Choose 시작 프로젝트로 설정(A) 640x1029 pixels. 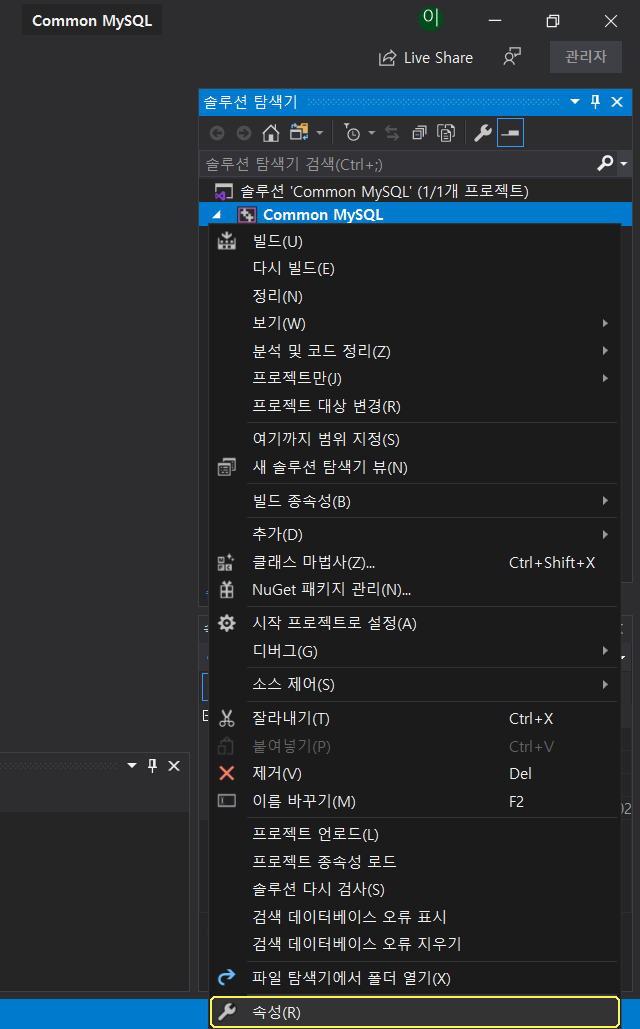(x=414, y=623)
